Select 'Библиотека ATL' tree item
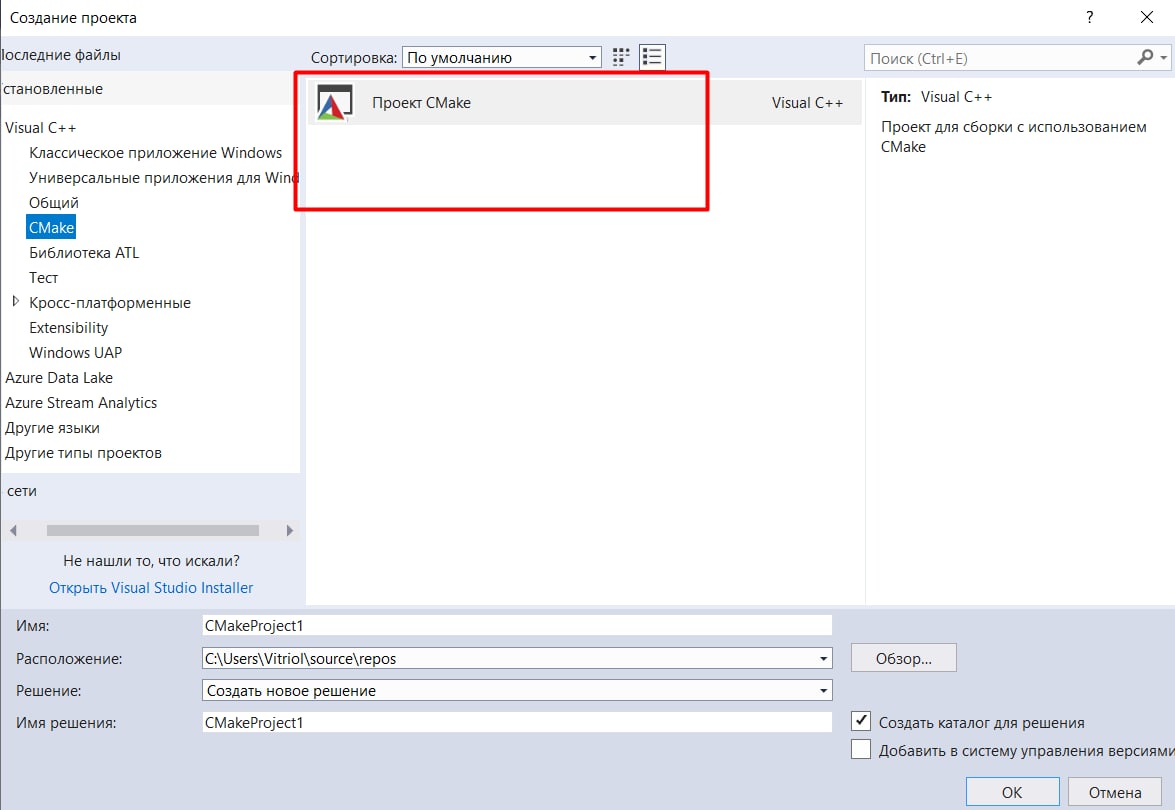The image size is (1175, 810). pyautogui.click(x=84, y=253)
